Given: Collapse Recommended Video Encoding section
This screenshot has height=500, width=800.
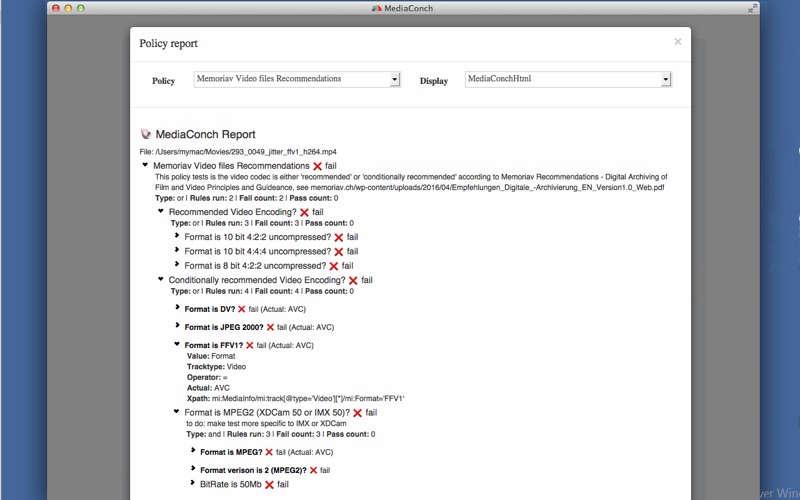Looking at the screenshot, I should pos(161,211).
